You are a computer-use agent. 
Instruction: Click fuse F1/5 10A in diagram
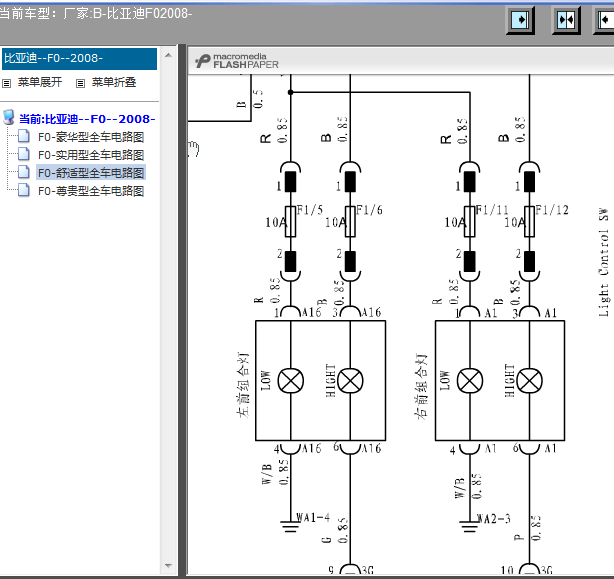pos(290,222)
